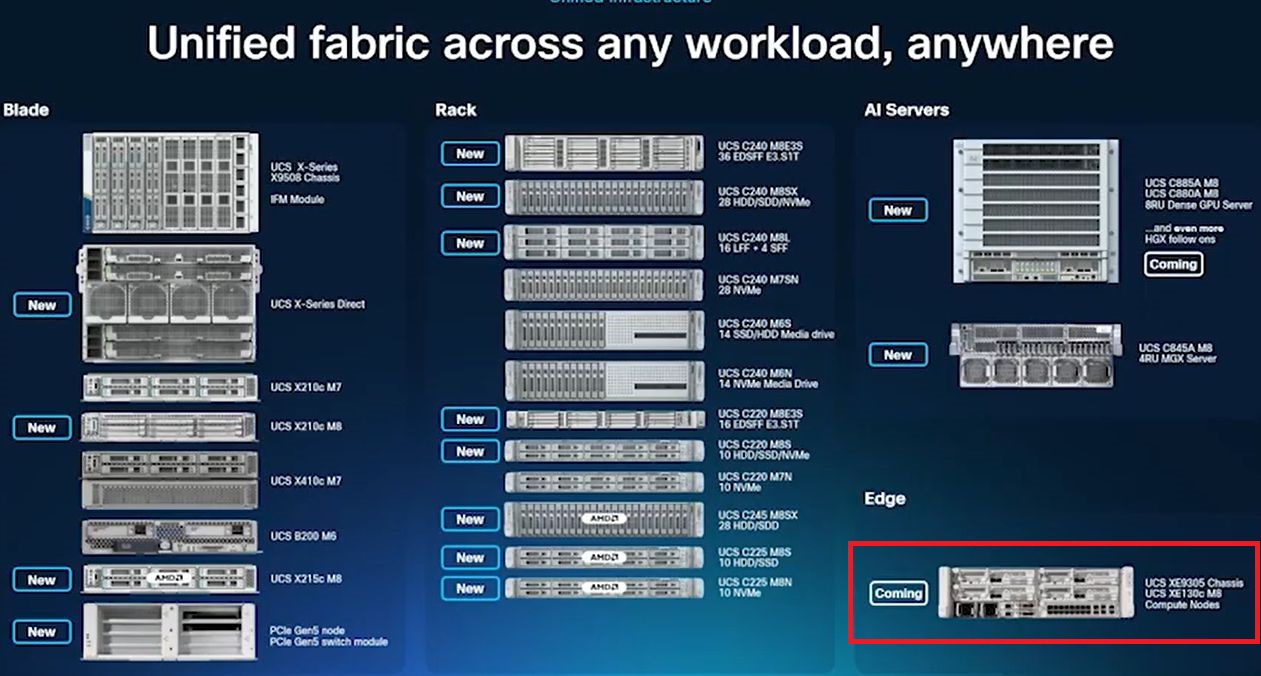Click the New badge beside UCS C225 M8N

click(x=470, y=589)
